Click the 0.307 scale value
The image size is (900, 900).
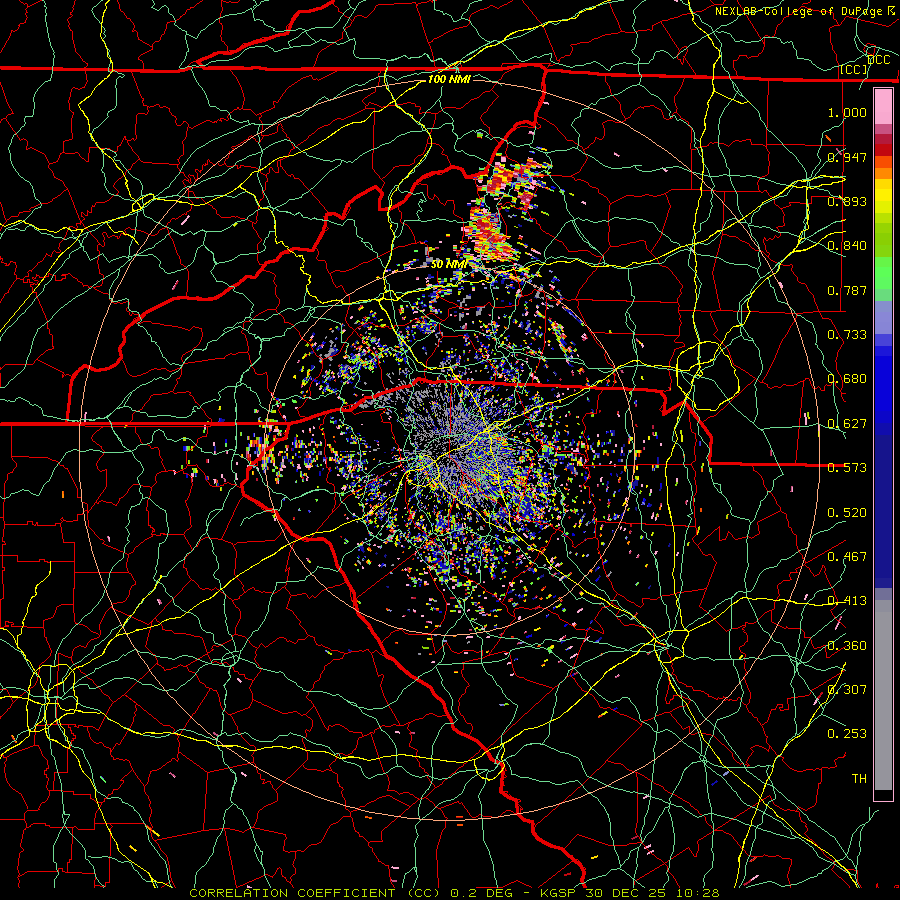[x=847, y=690]
